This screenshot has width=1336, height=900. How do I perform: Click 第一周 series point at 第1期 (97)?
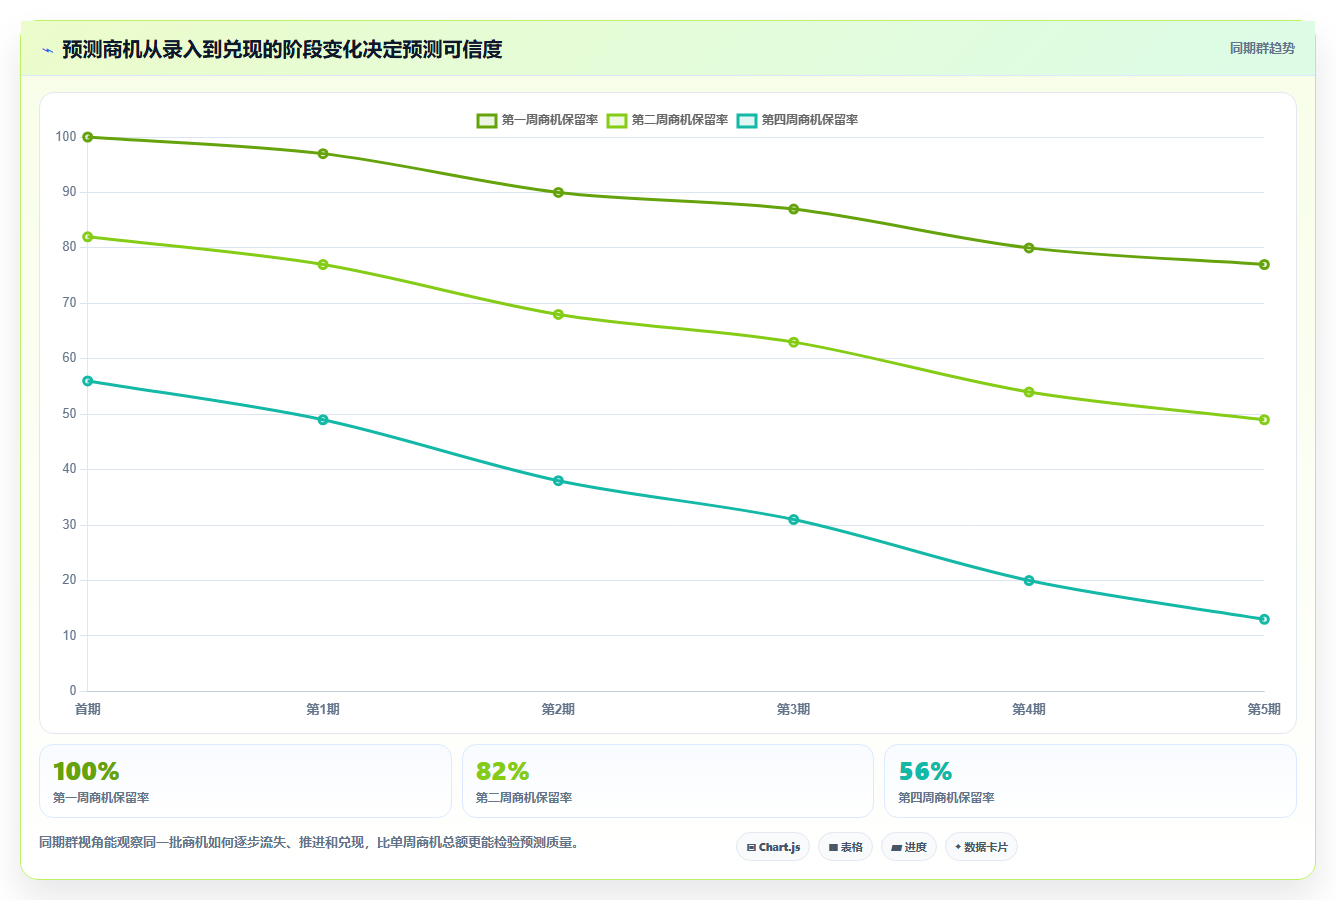point(323,154)
